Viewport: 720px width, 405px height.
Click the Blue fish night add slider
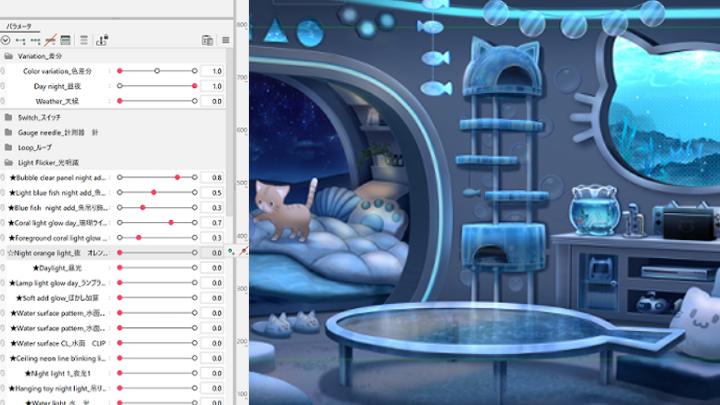(157, 208)
